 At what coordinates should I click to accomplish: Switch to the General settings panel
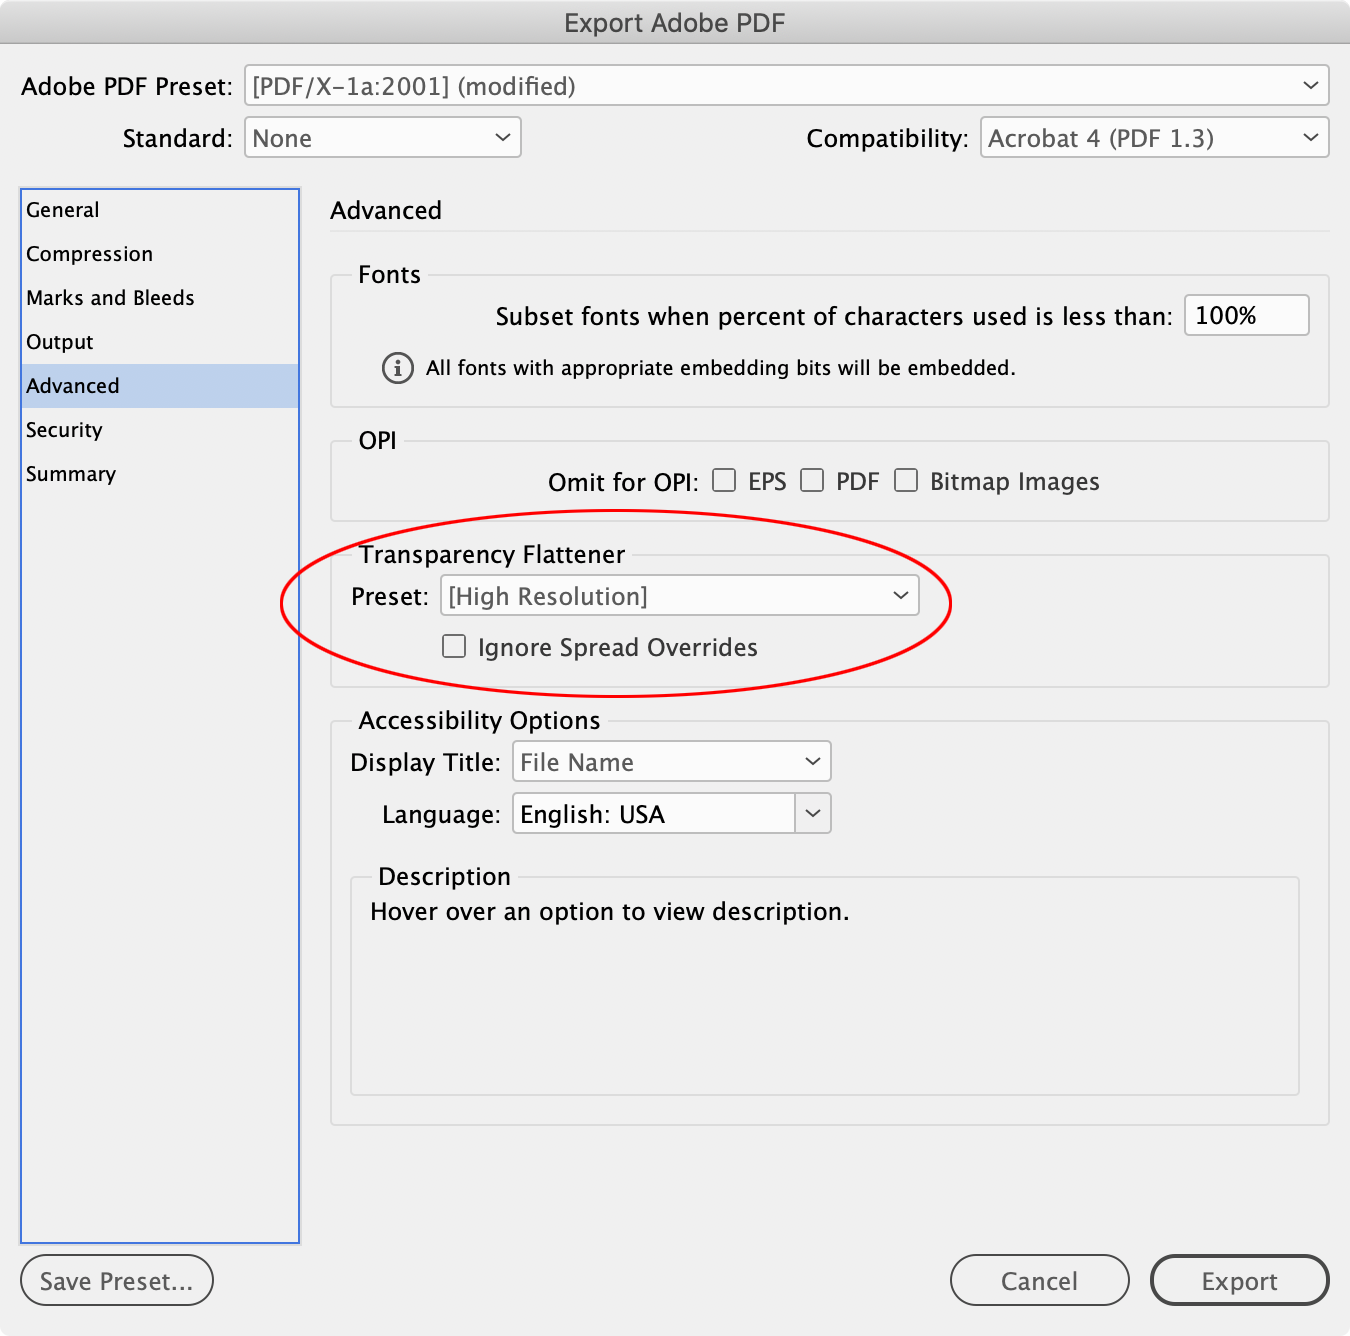[63, 210]
